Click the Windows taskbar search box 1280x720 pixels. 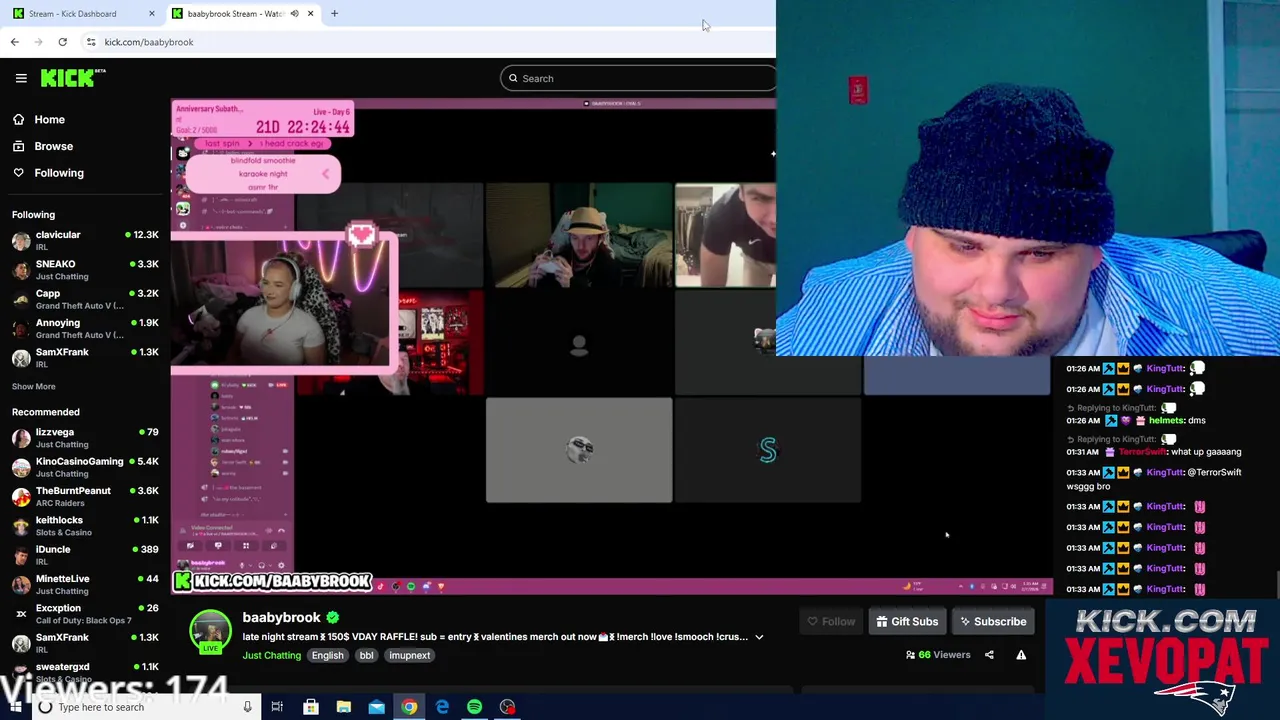point(145,707)
